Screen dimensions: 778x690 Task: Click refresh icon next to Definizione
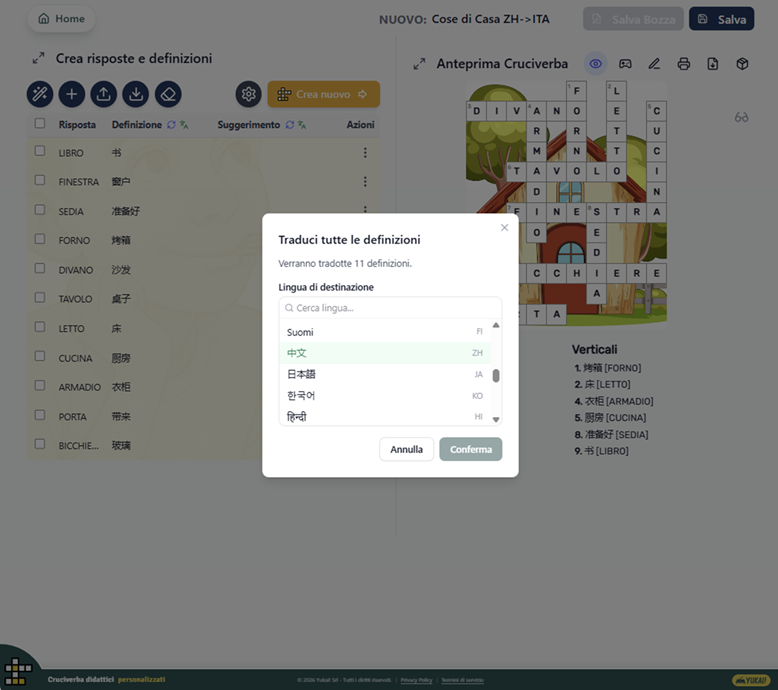pos(171,125)
